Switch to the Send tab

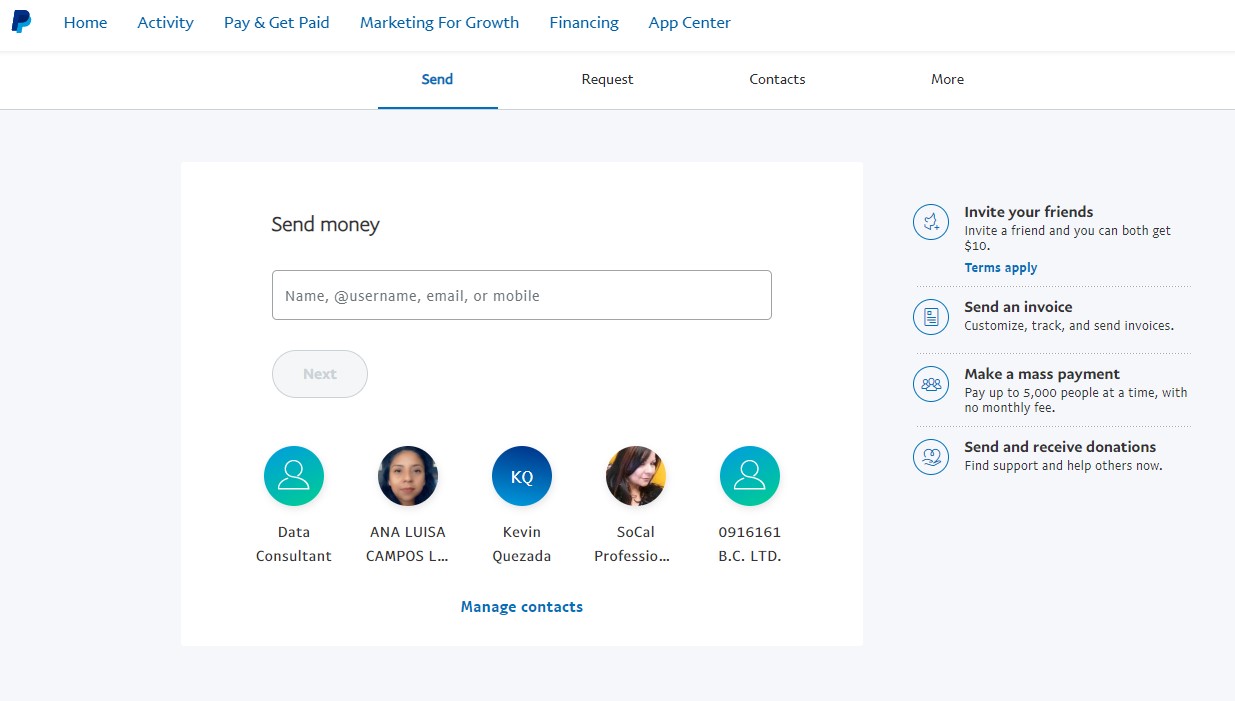click(437, 79)
